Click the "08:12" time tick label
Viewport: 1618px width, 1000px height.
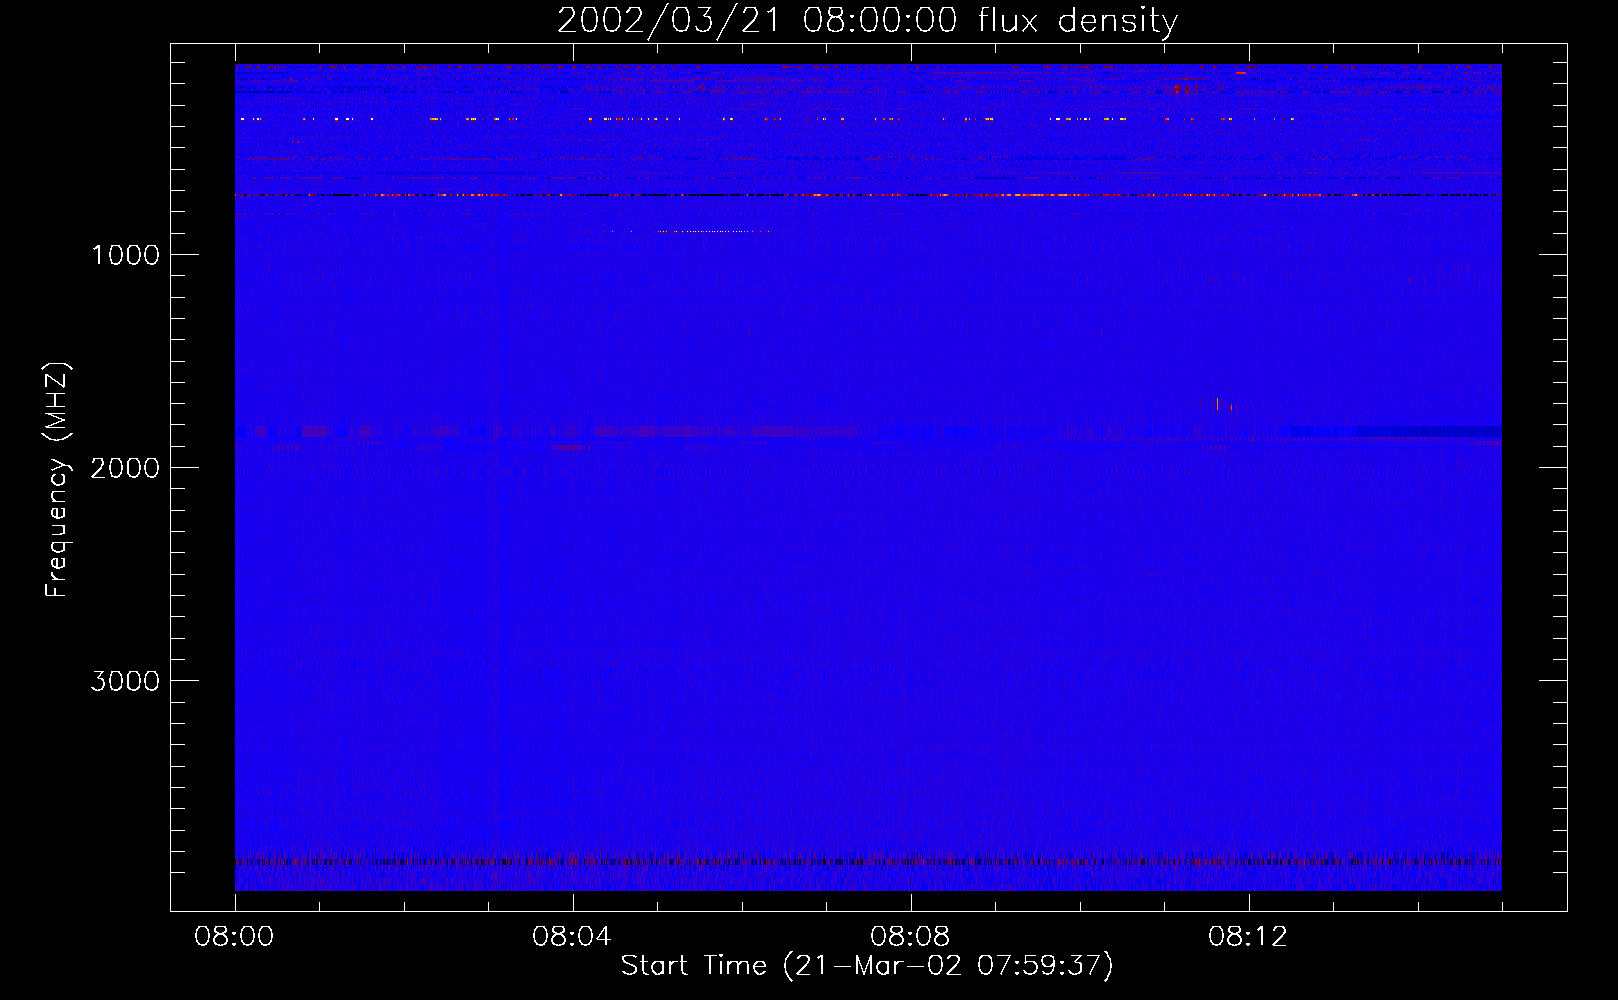[1248, 937]
